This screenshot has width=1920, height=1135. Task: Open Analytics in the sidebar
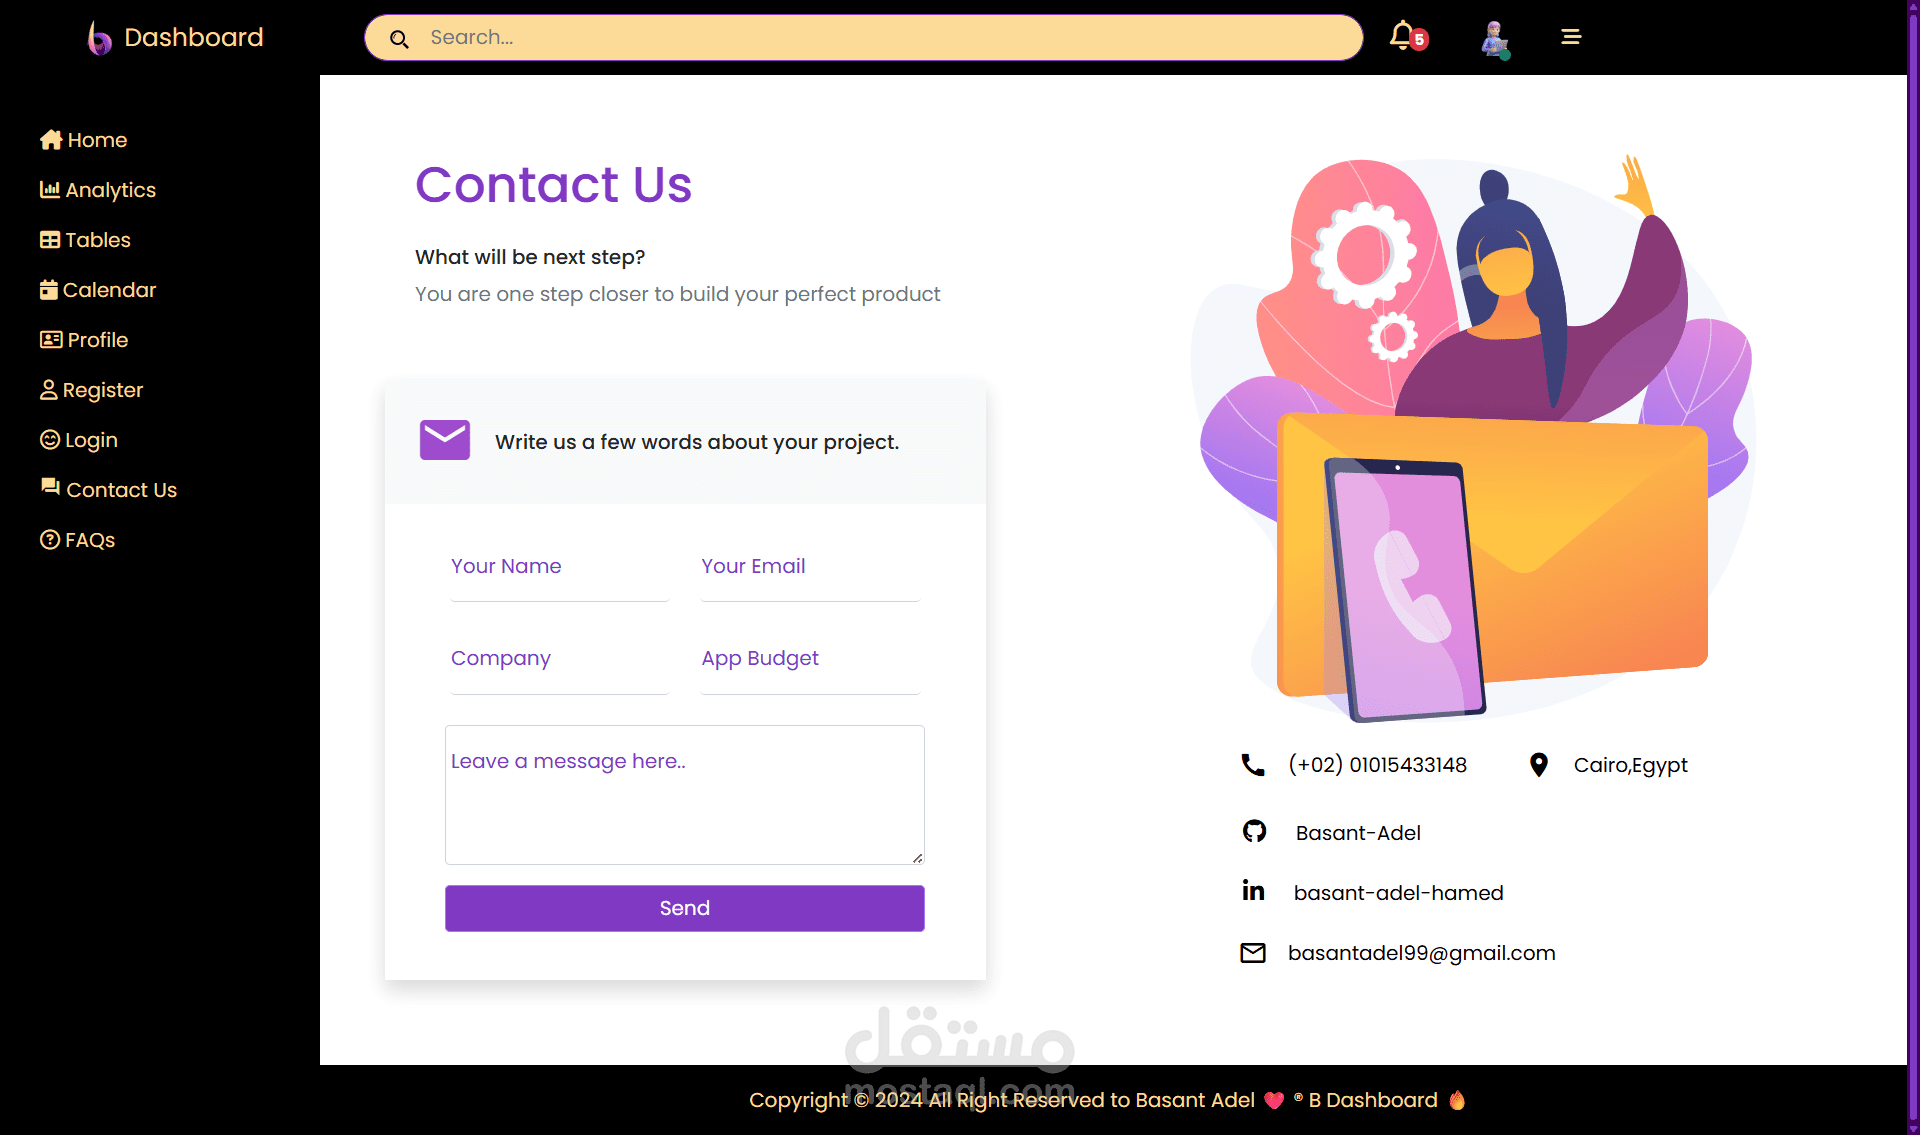(98, 190)
